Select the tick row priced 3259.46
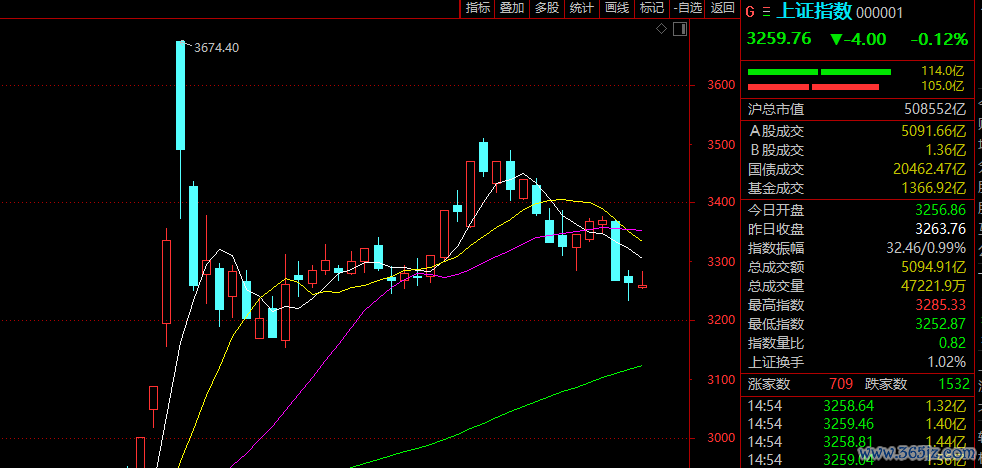This screenshot has height=468, width=982. tap(859, 424)
